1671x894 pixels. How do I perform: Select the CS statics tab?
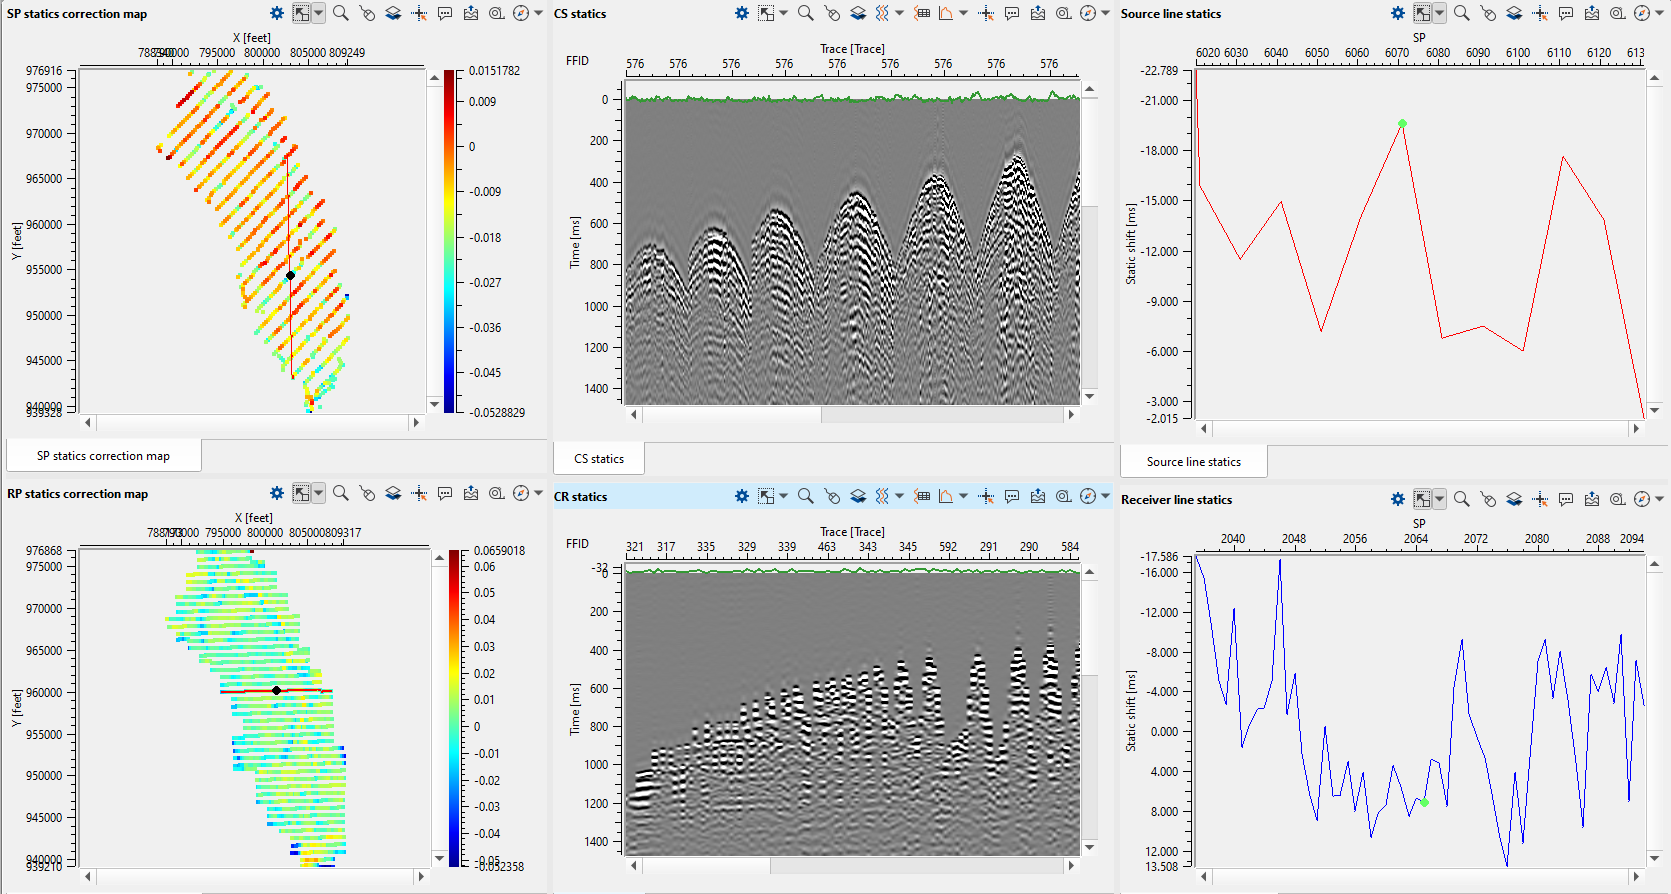(598, 459)
